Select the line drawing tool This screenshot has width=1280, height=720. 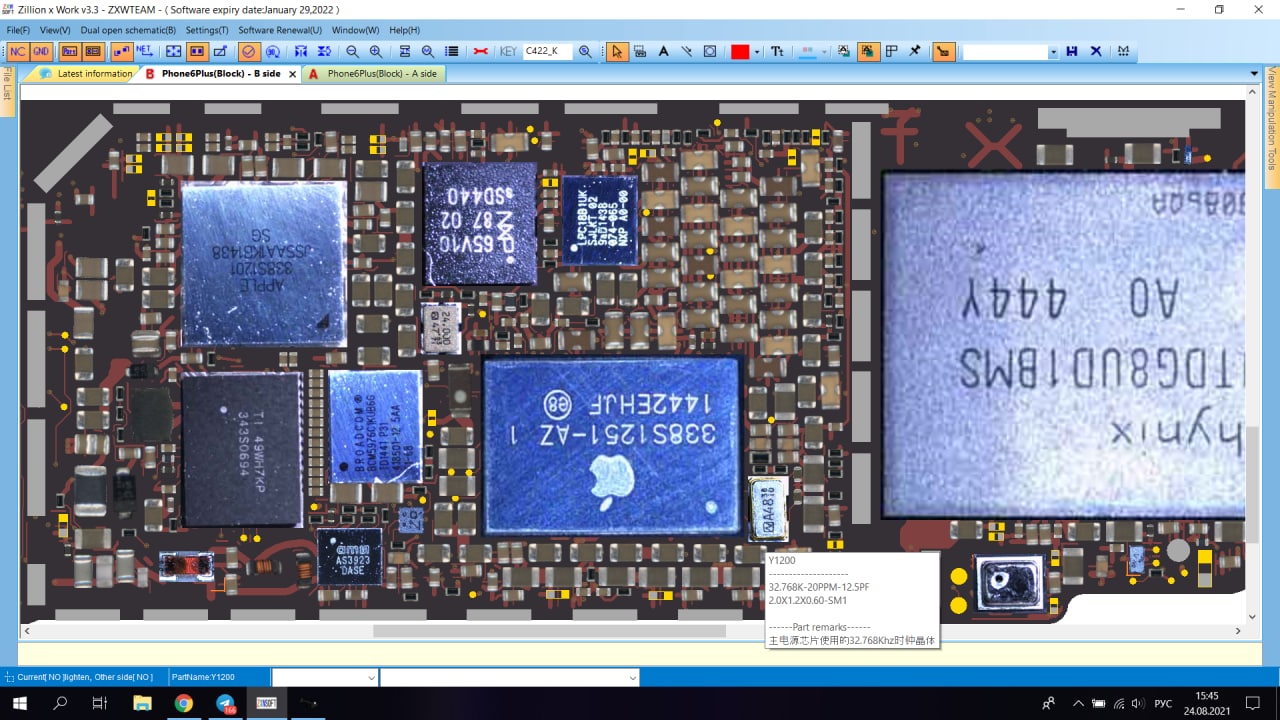[687, 51]
